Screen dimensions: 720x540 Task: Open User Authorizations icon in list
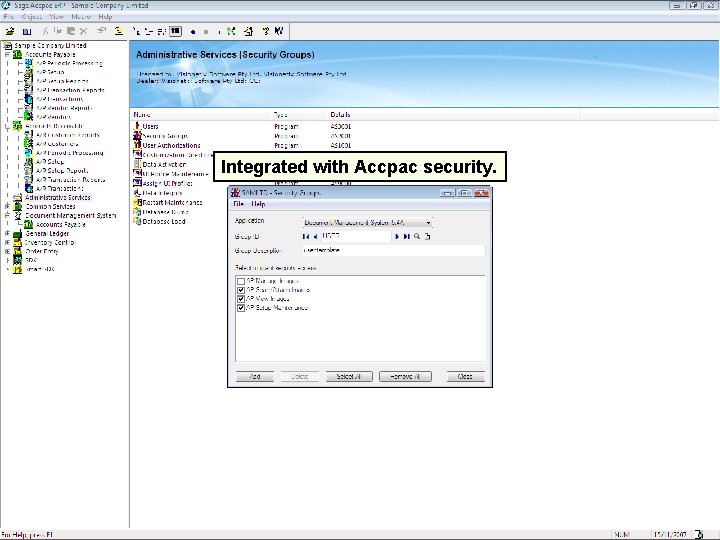tap(137, 145)
